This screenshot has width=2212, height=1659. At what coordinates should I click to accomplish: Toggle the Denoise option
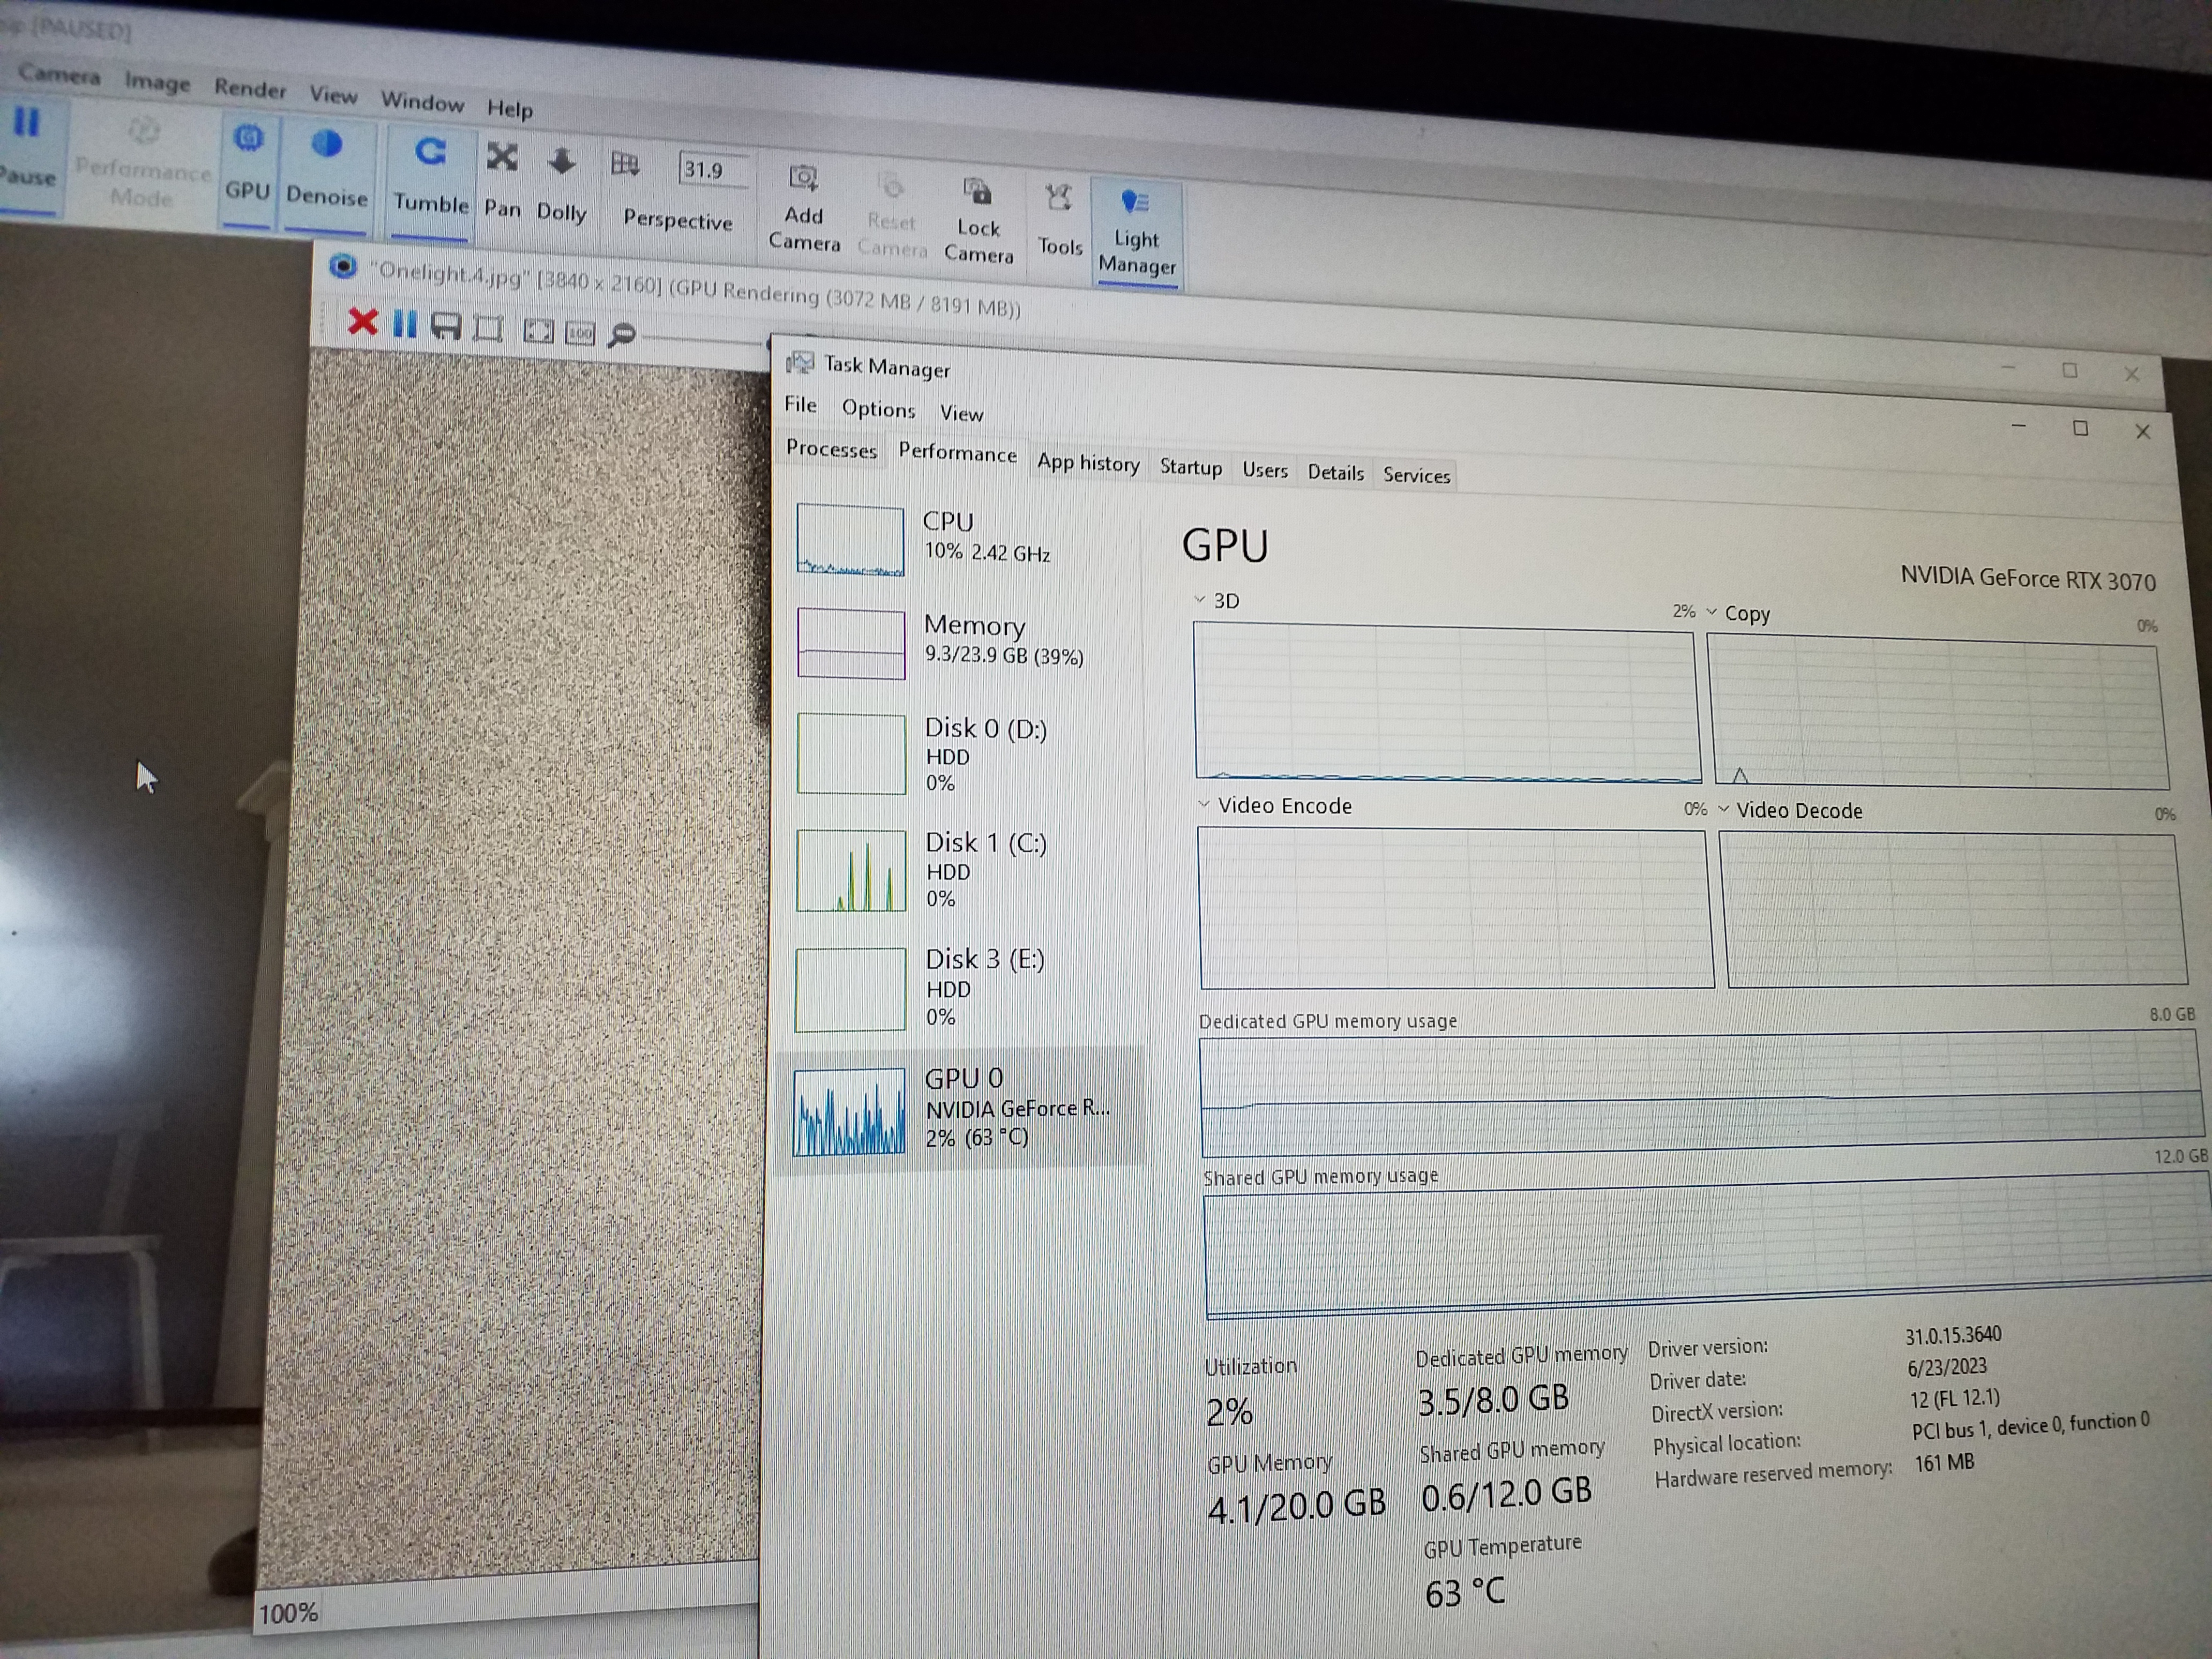326,166
